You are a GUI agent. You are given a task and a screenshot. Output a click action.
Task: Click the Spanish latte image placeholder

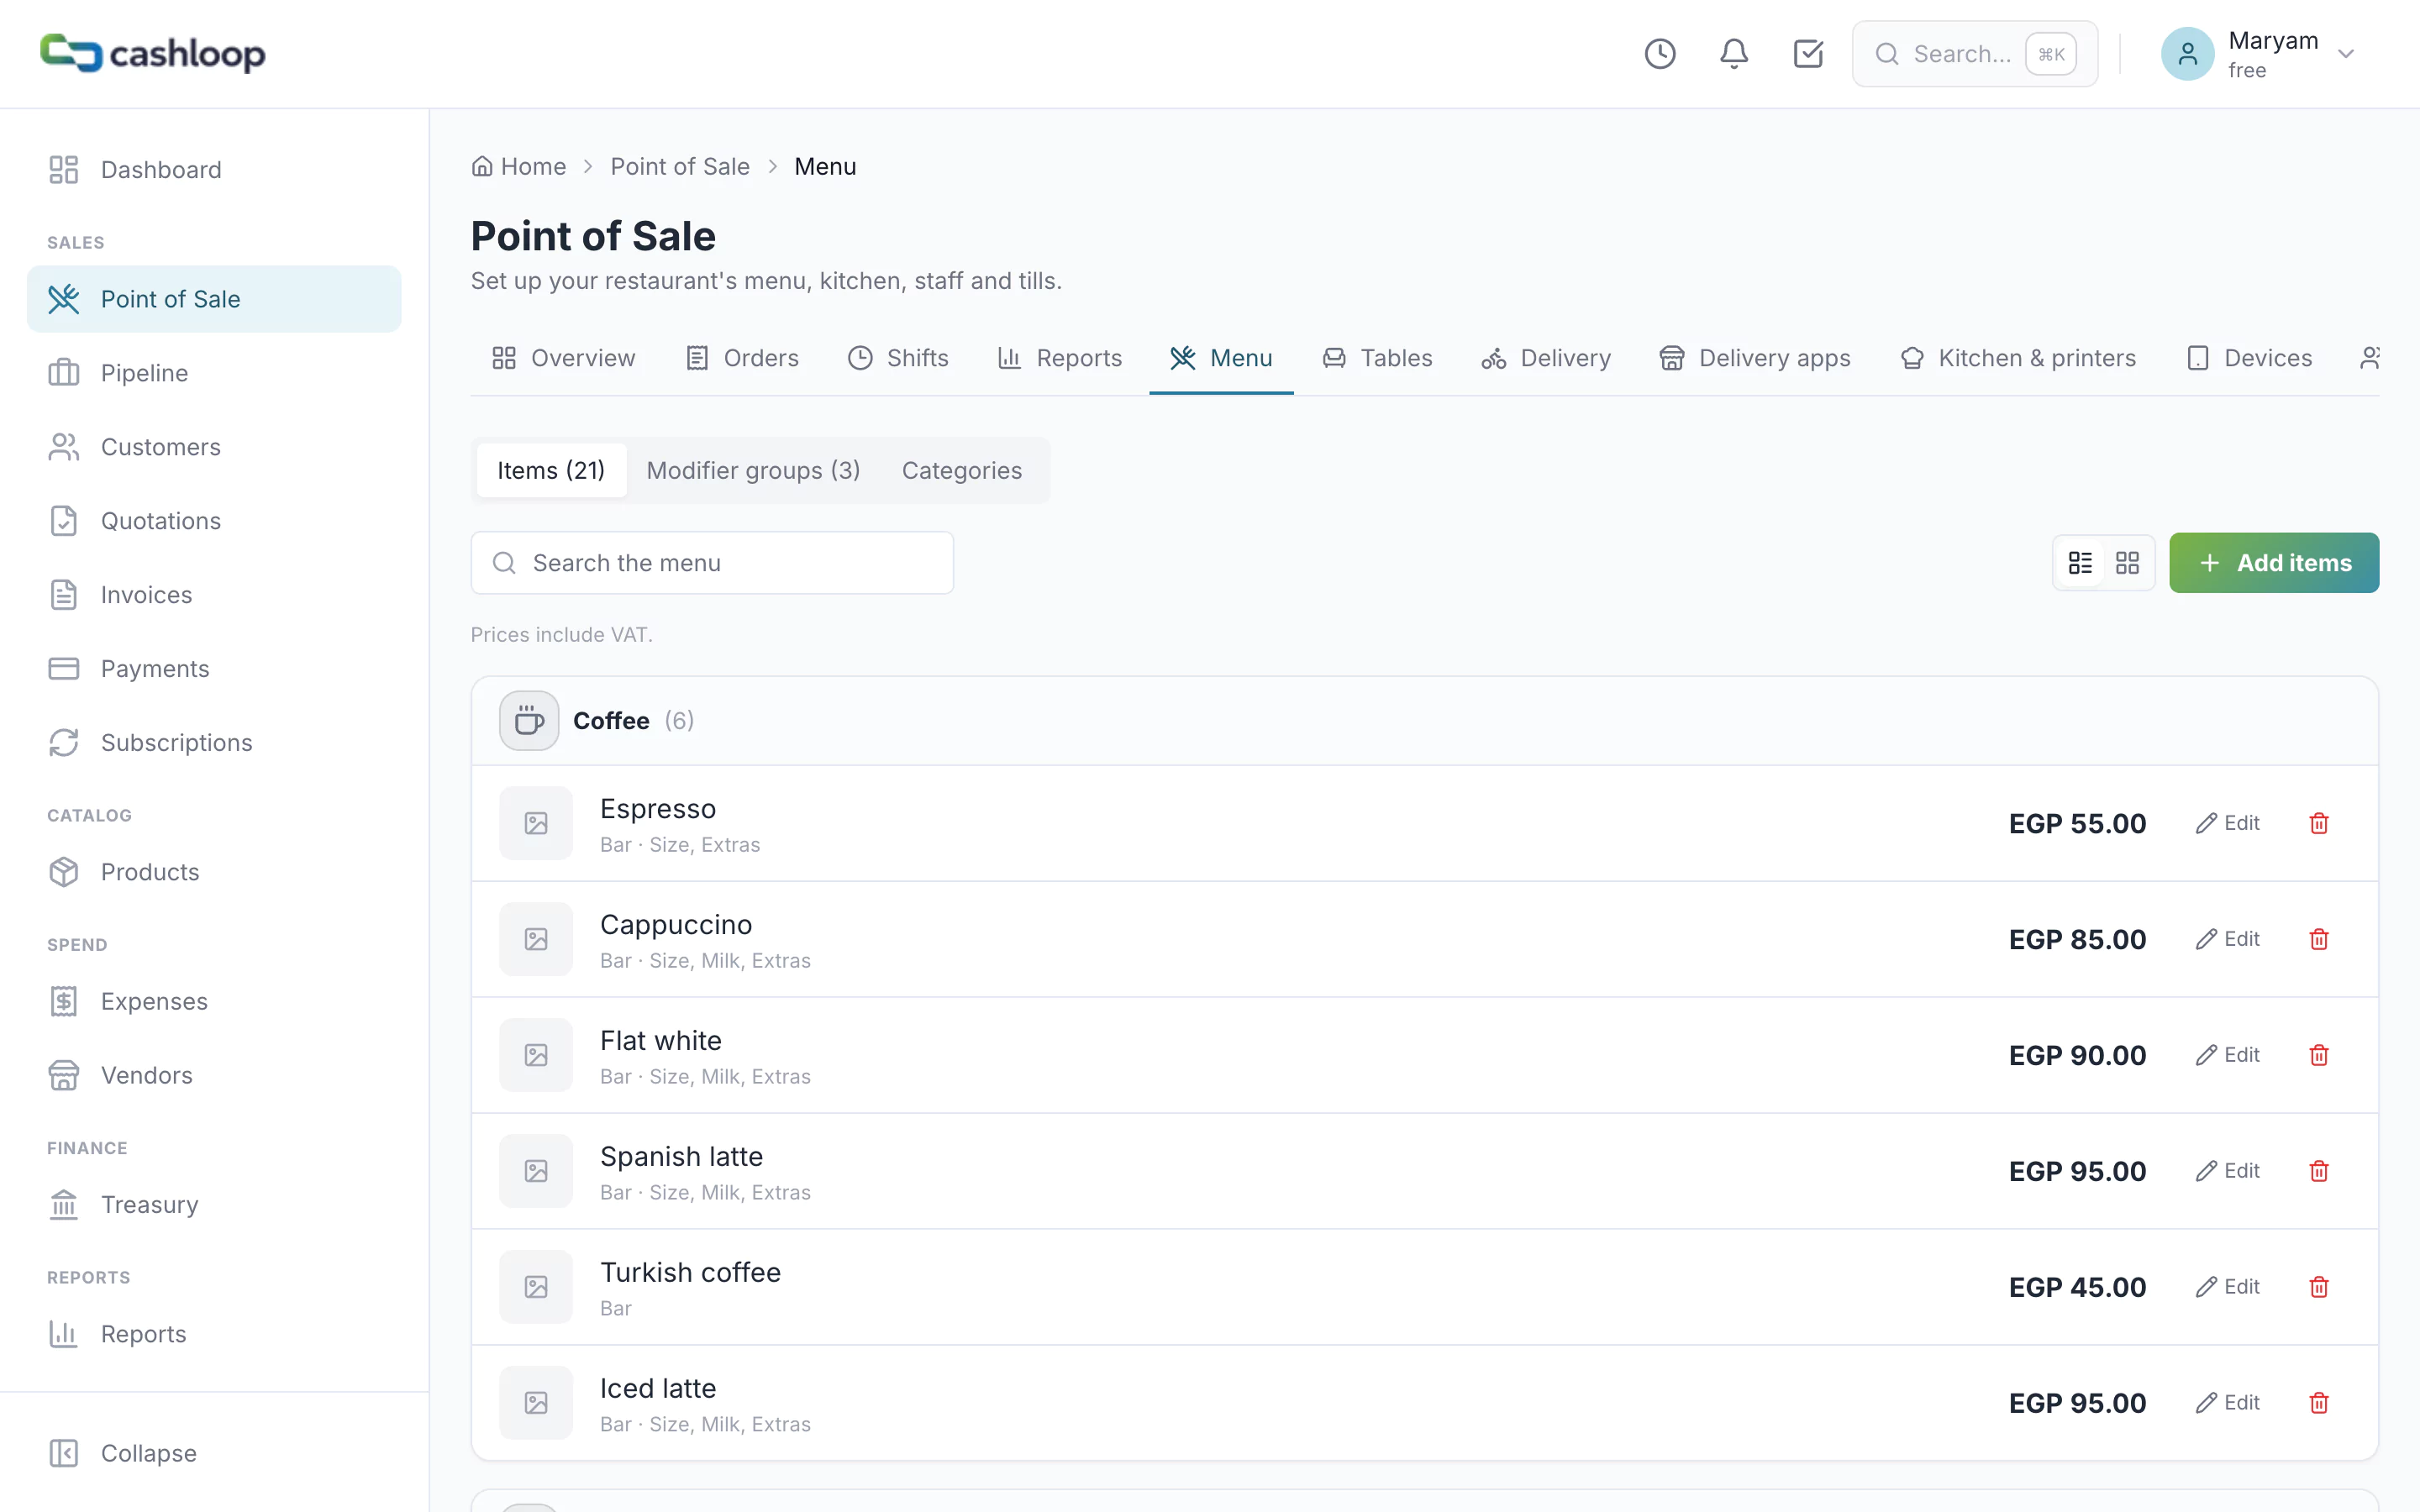pos(536,1171)
